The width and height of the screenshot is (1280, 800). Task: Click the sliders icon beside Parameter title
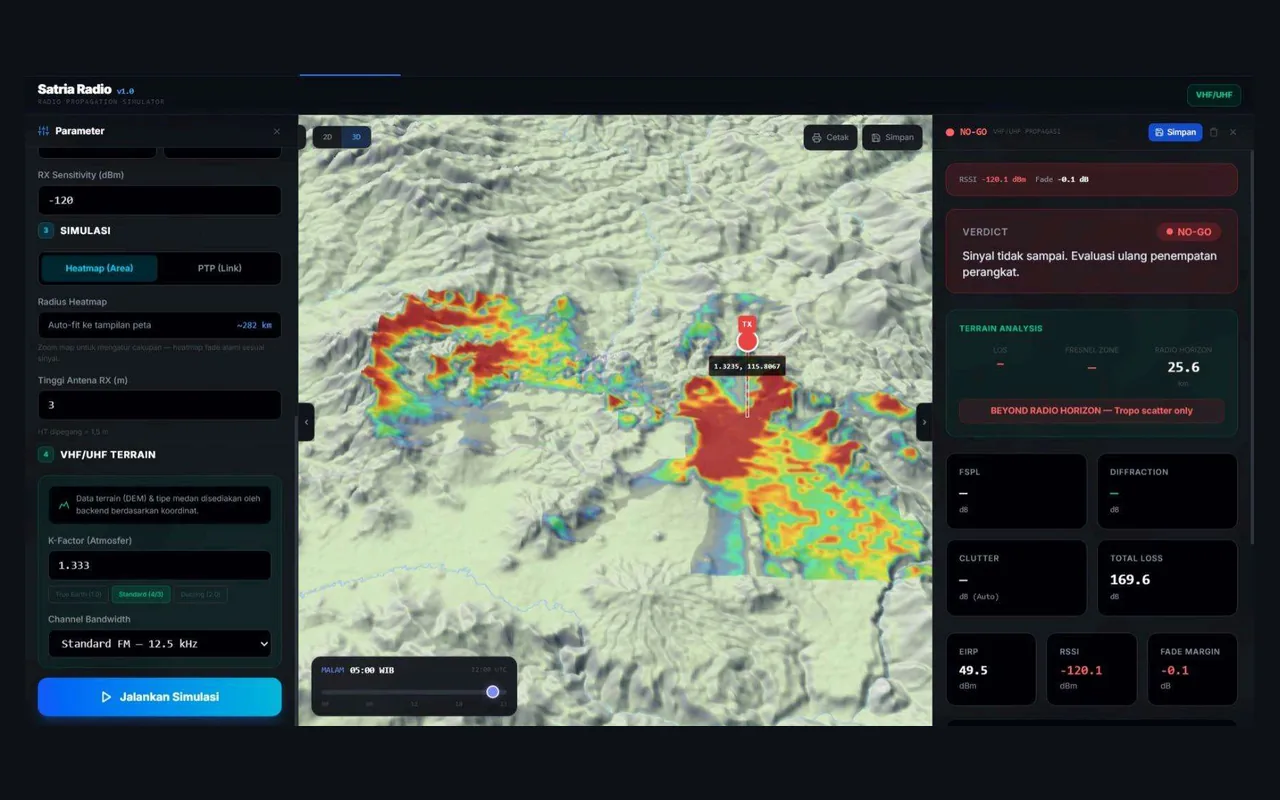tap(44, 131)
